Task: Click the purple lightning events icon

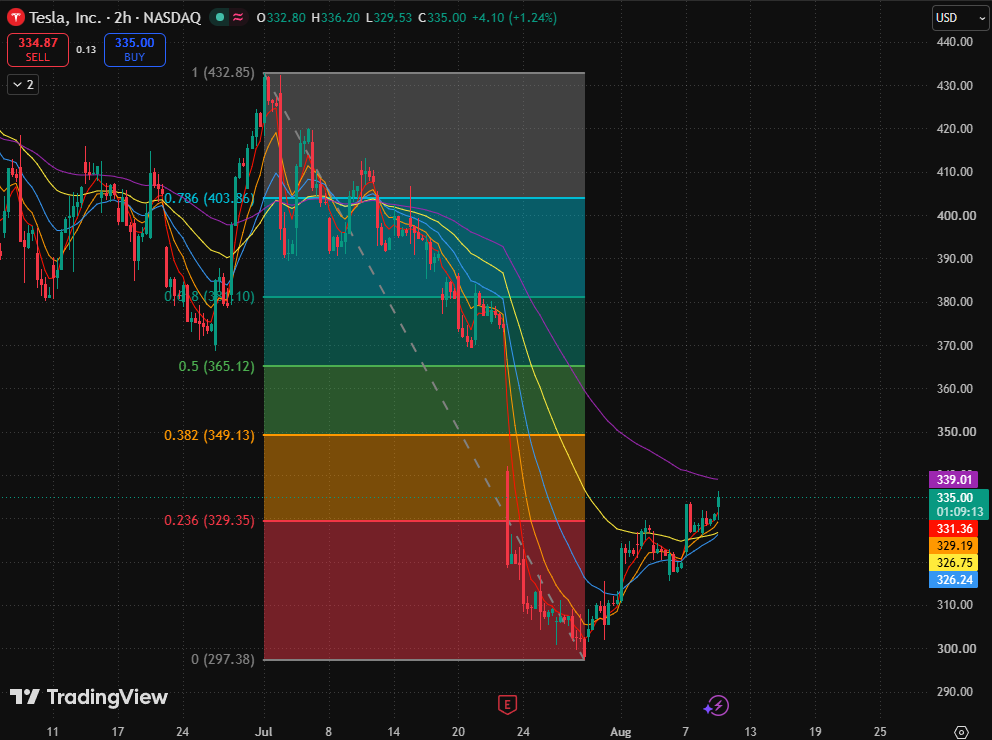Action: pyautogui.click(x=717, y=705)
